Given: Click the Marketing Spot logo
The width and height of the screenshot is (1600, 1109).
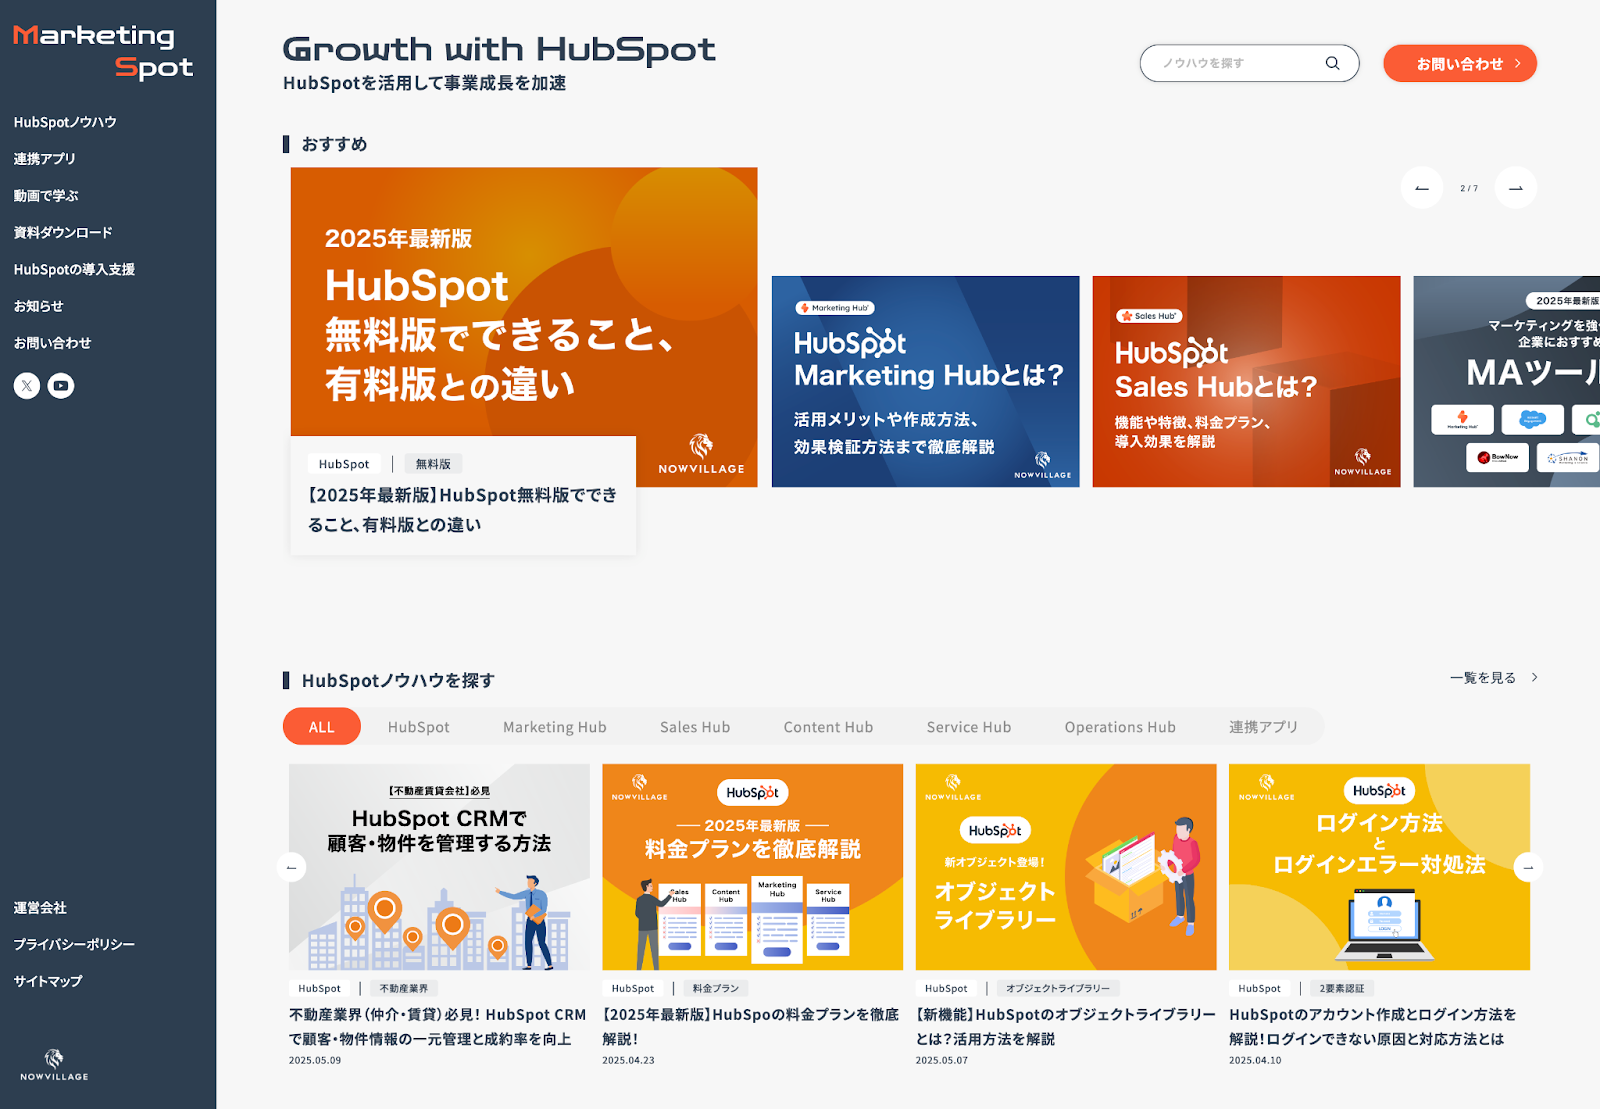Looking at the screenshot, I should pos(103,51).
